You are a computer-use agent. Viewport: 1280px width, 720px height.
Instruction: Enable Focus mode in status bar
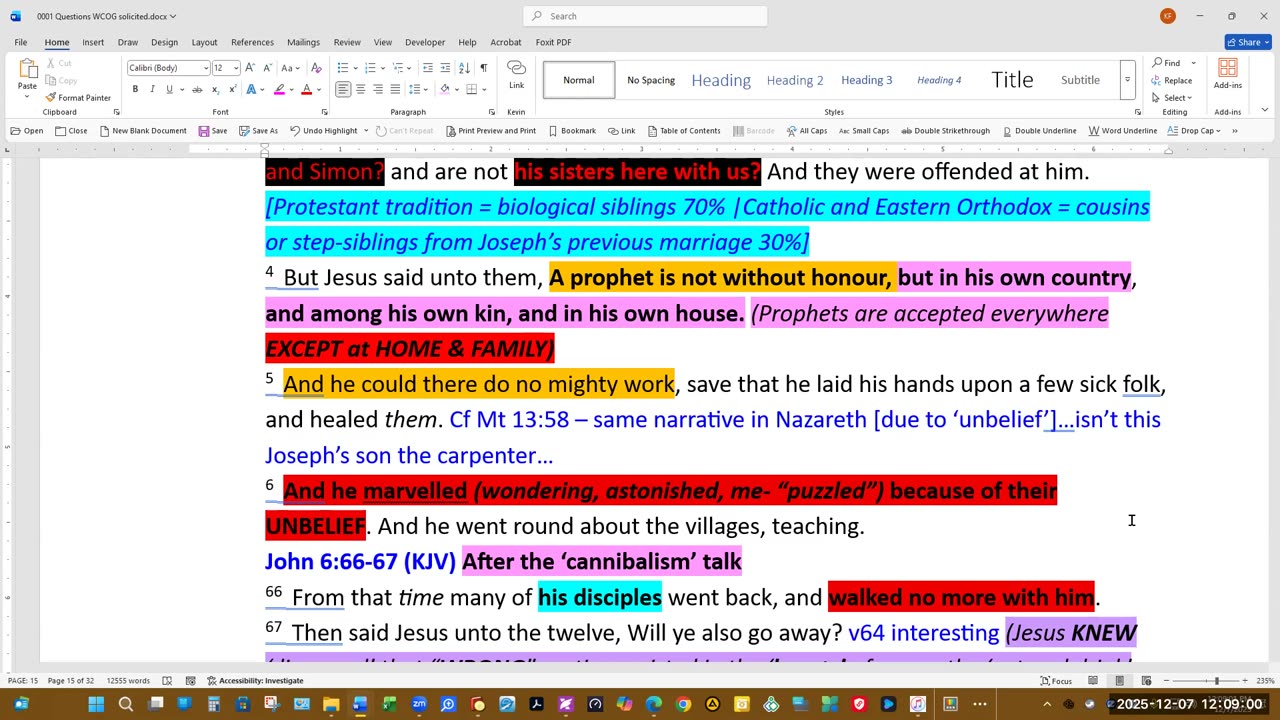pyautogui.click(x=1056, y=681)
